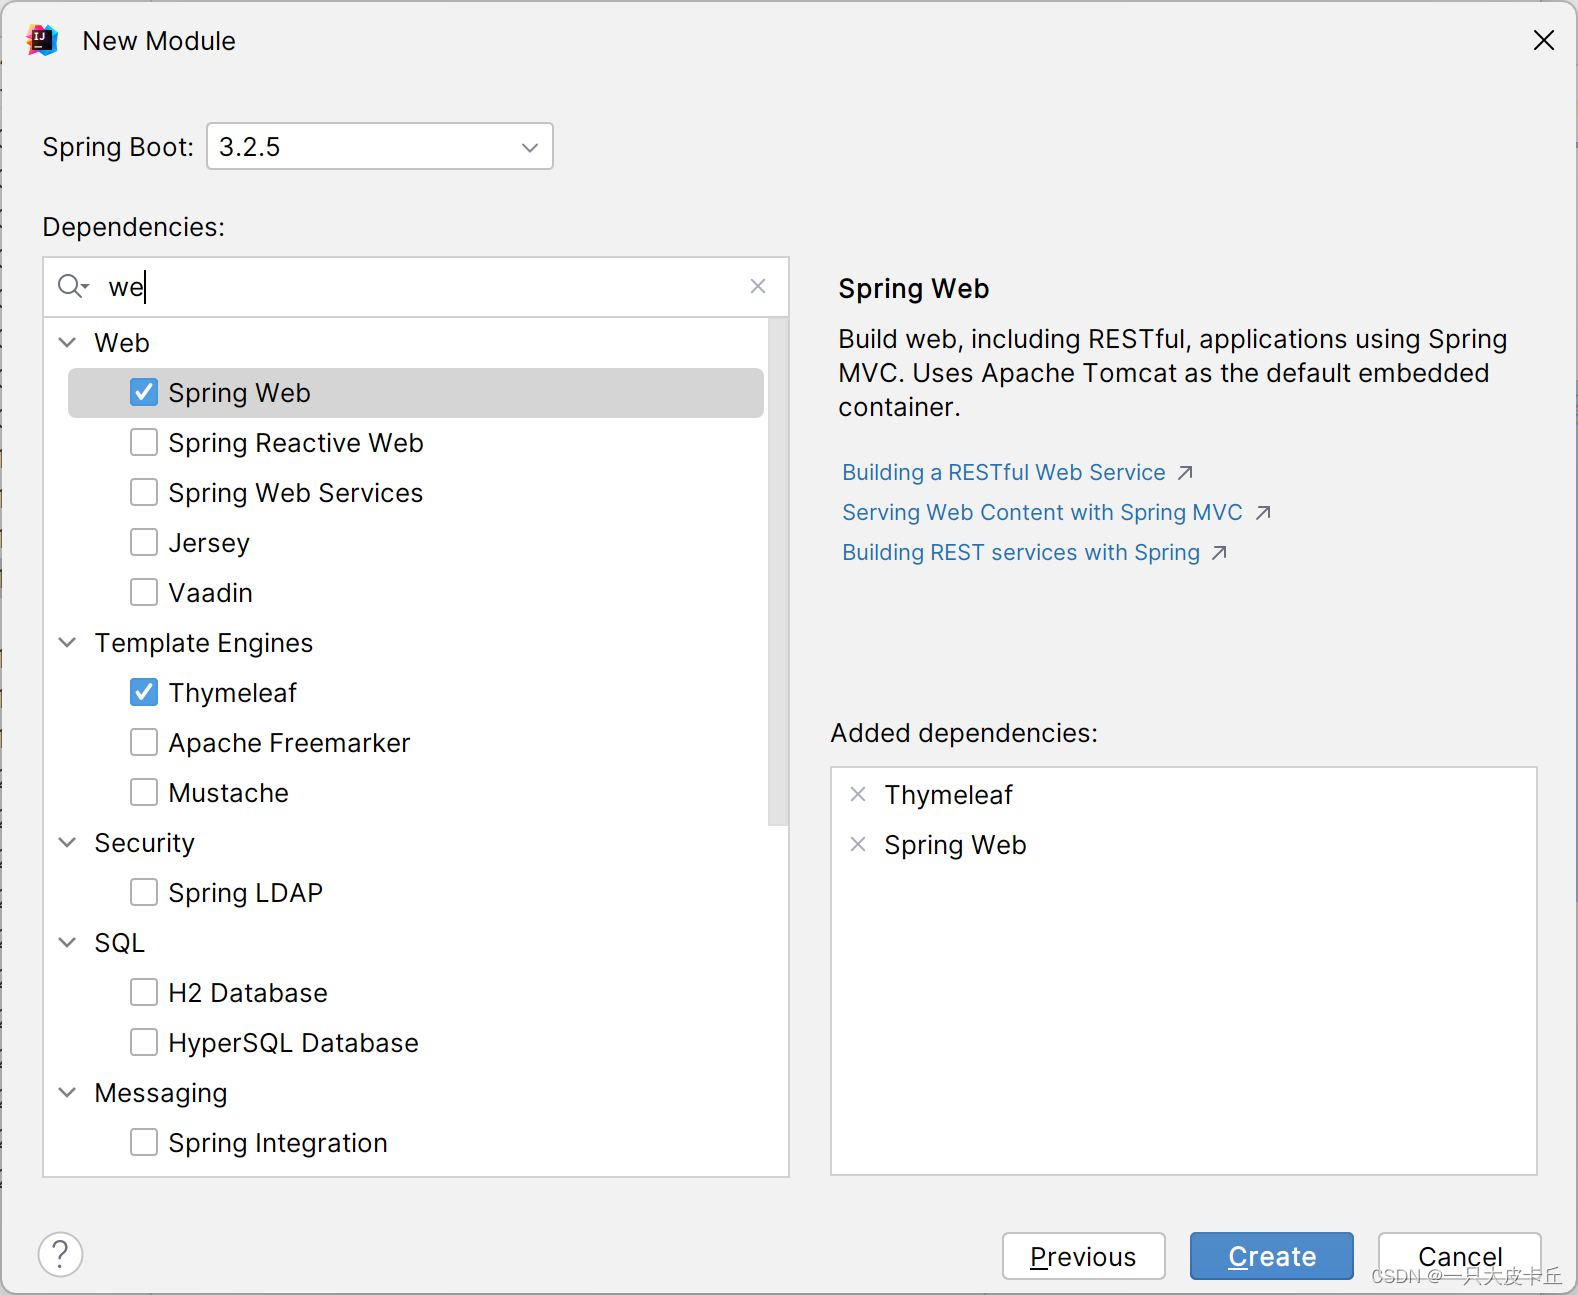The width and height of the screenshot is (1578, 1295).
Task: Click the dependencies search input field
Action: click(x=416, y=287)
